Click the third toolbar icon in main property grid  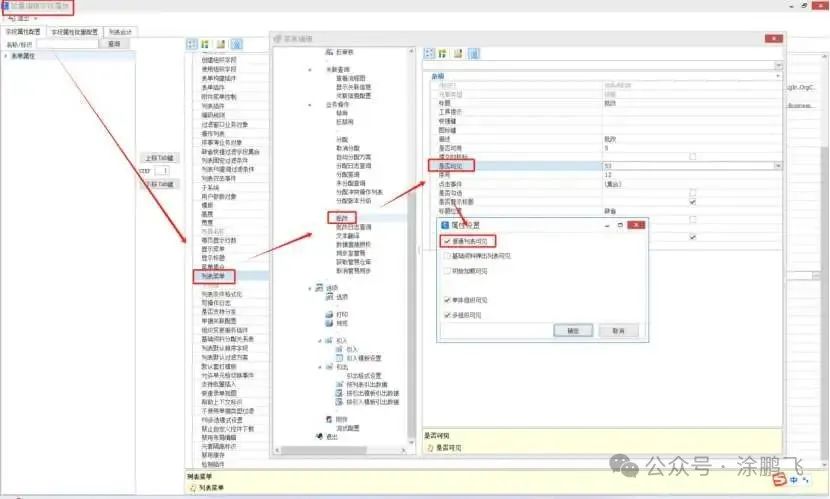pos(221,44)
